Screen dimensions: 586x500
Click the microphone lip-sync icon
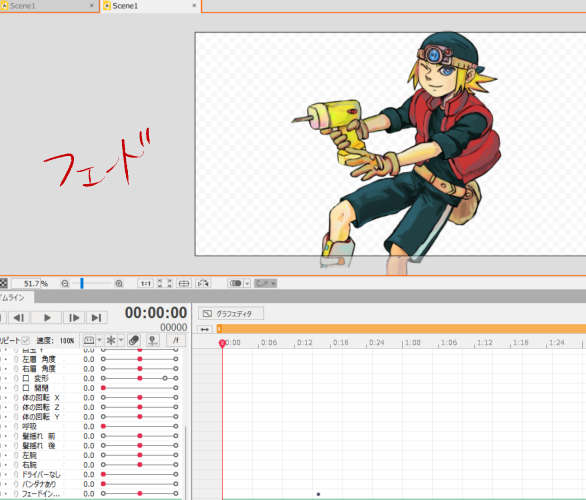pyautogui.click(x=152, y=340)
